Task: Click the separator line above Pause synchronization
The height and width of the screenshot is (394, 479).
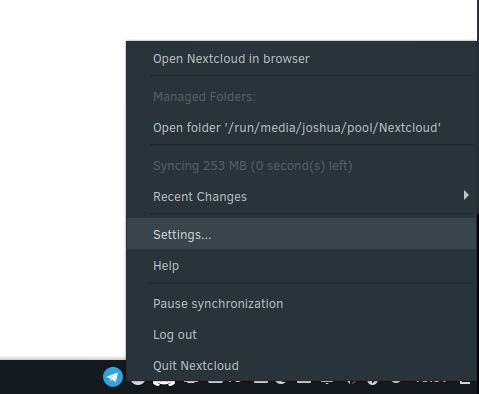Action: coord(311,283)
